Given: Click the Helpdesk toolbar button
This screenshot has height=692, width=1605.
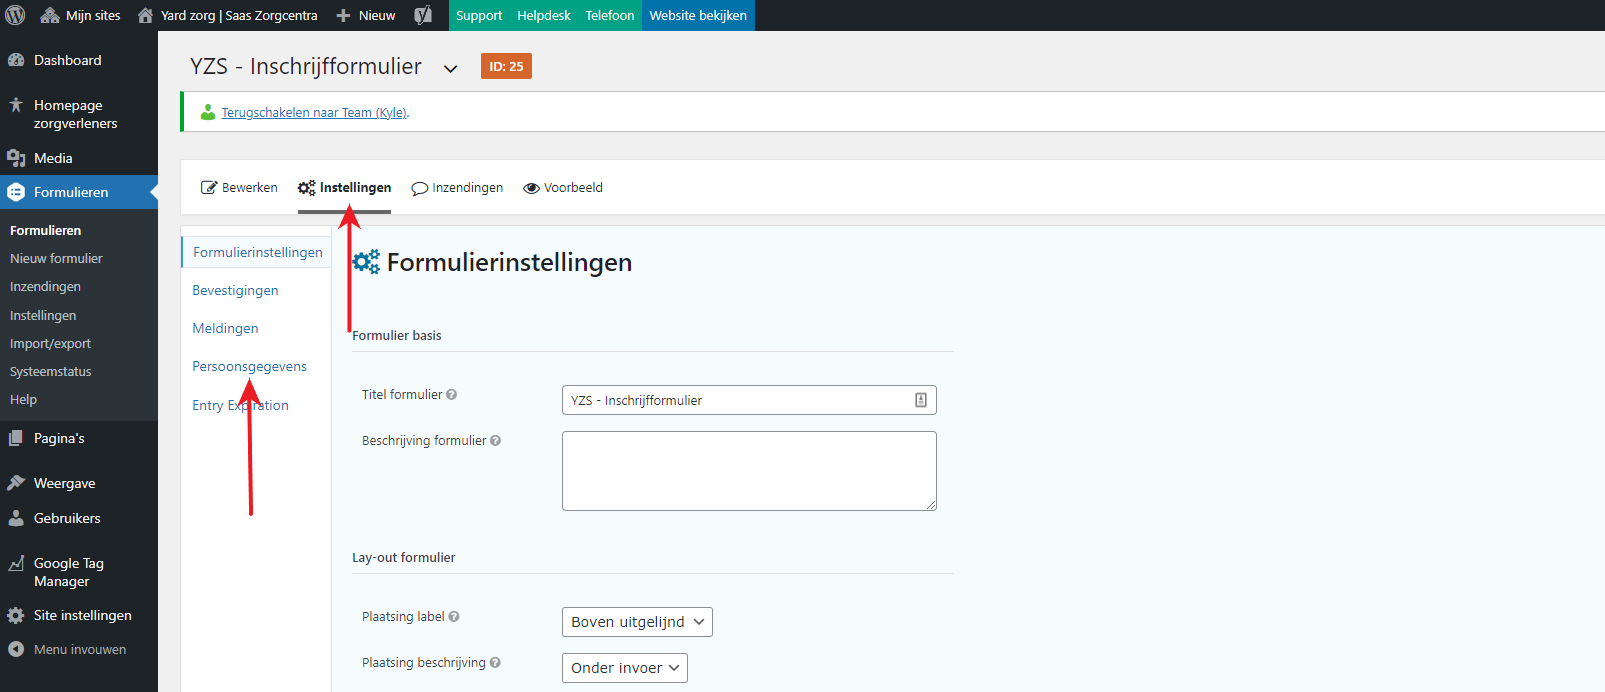Looking at the screenshot, I should point(544,15).
